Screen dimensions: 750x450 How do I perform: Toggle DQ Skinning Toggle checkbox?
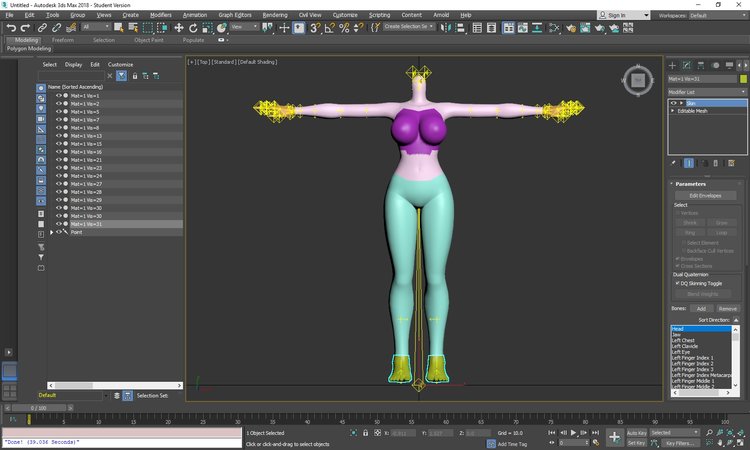[677, 283]
